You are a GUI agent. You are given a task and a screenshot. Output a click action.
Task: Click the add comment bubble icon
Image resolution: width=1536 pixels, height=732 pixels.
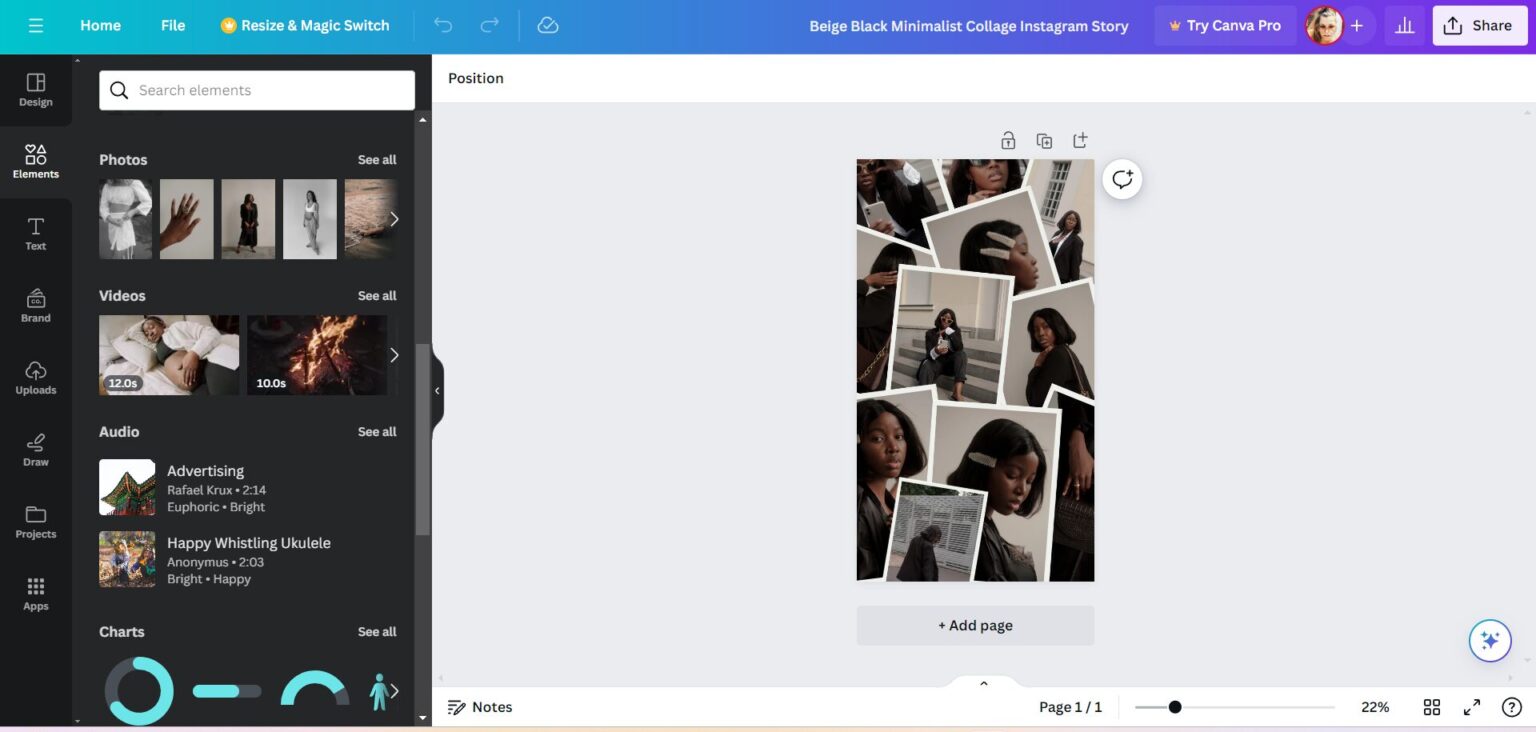1122,180
